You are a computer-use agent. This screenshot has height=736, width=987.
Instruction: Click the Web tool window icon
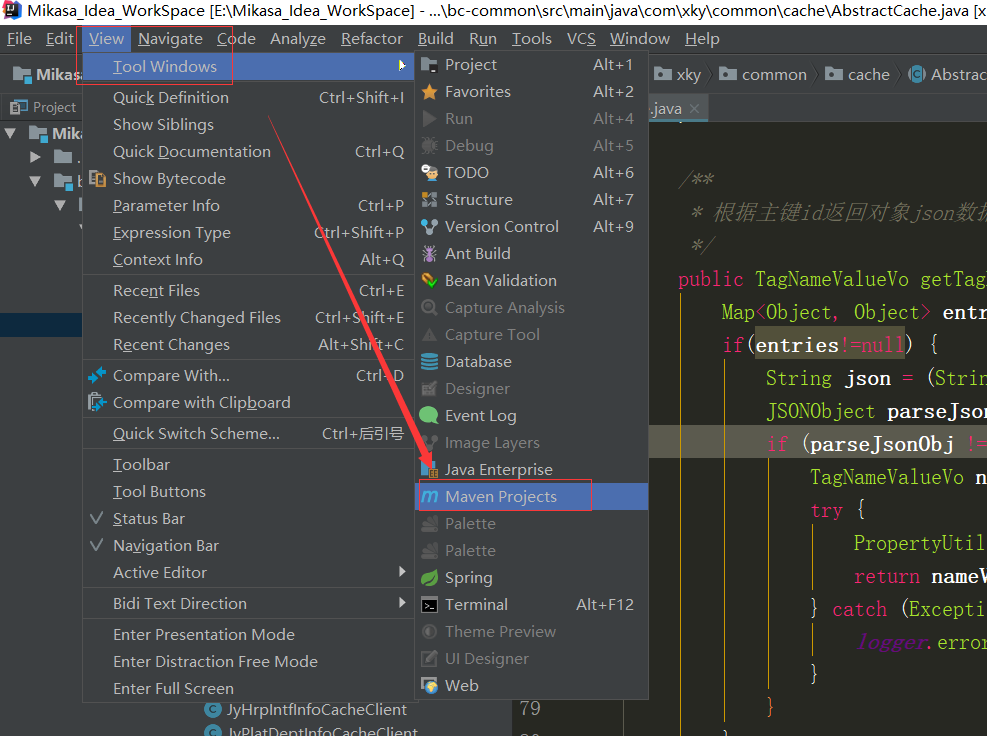[429, 686]
